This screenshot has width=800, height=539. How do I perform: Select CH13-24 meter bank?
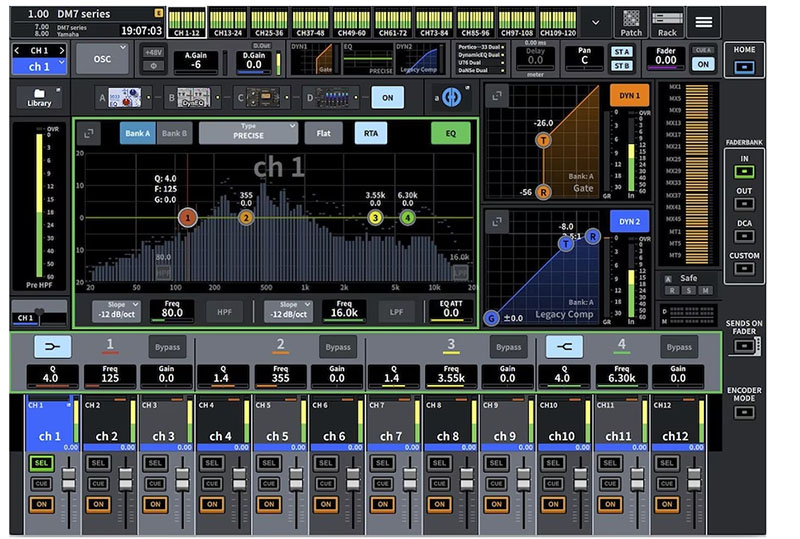point(228,22)
